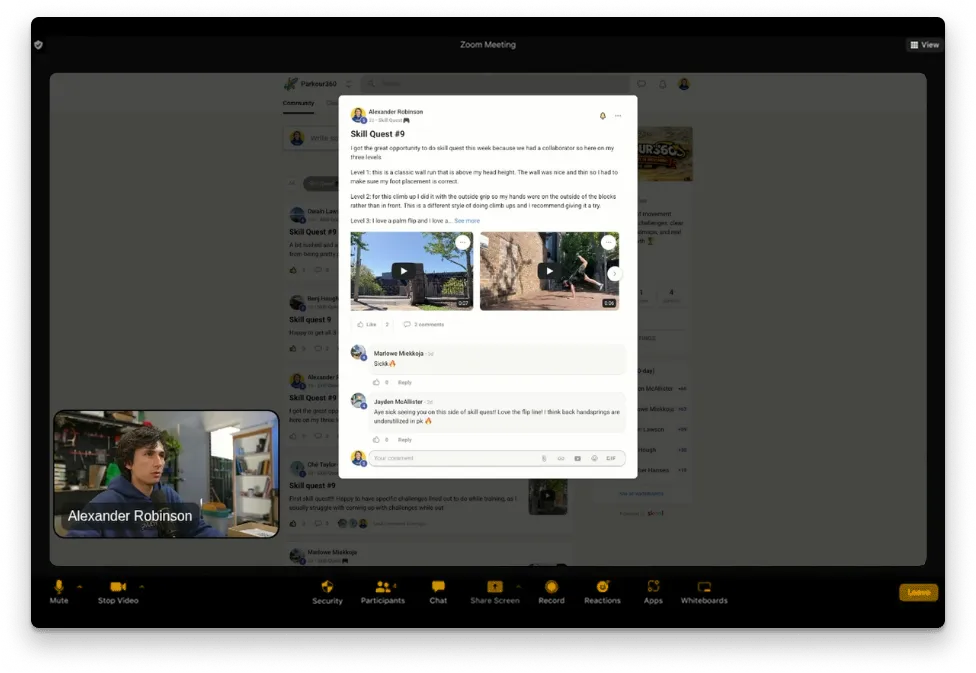Show the next video with the right arrow
The height and width of the screenshot is (673, 976).
pos(614,274)
